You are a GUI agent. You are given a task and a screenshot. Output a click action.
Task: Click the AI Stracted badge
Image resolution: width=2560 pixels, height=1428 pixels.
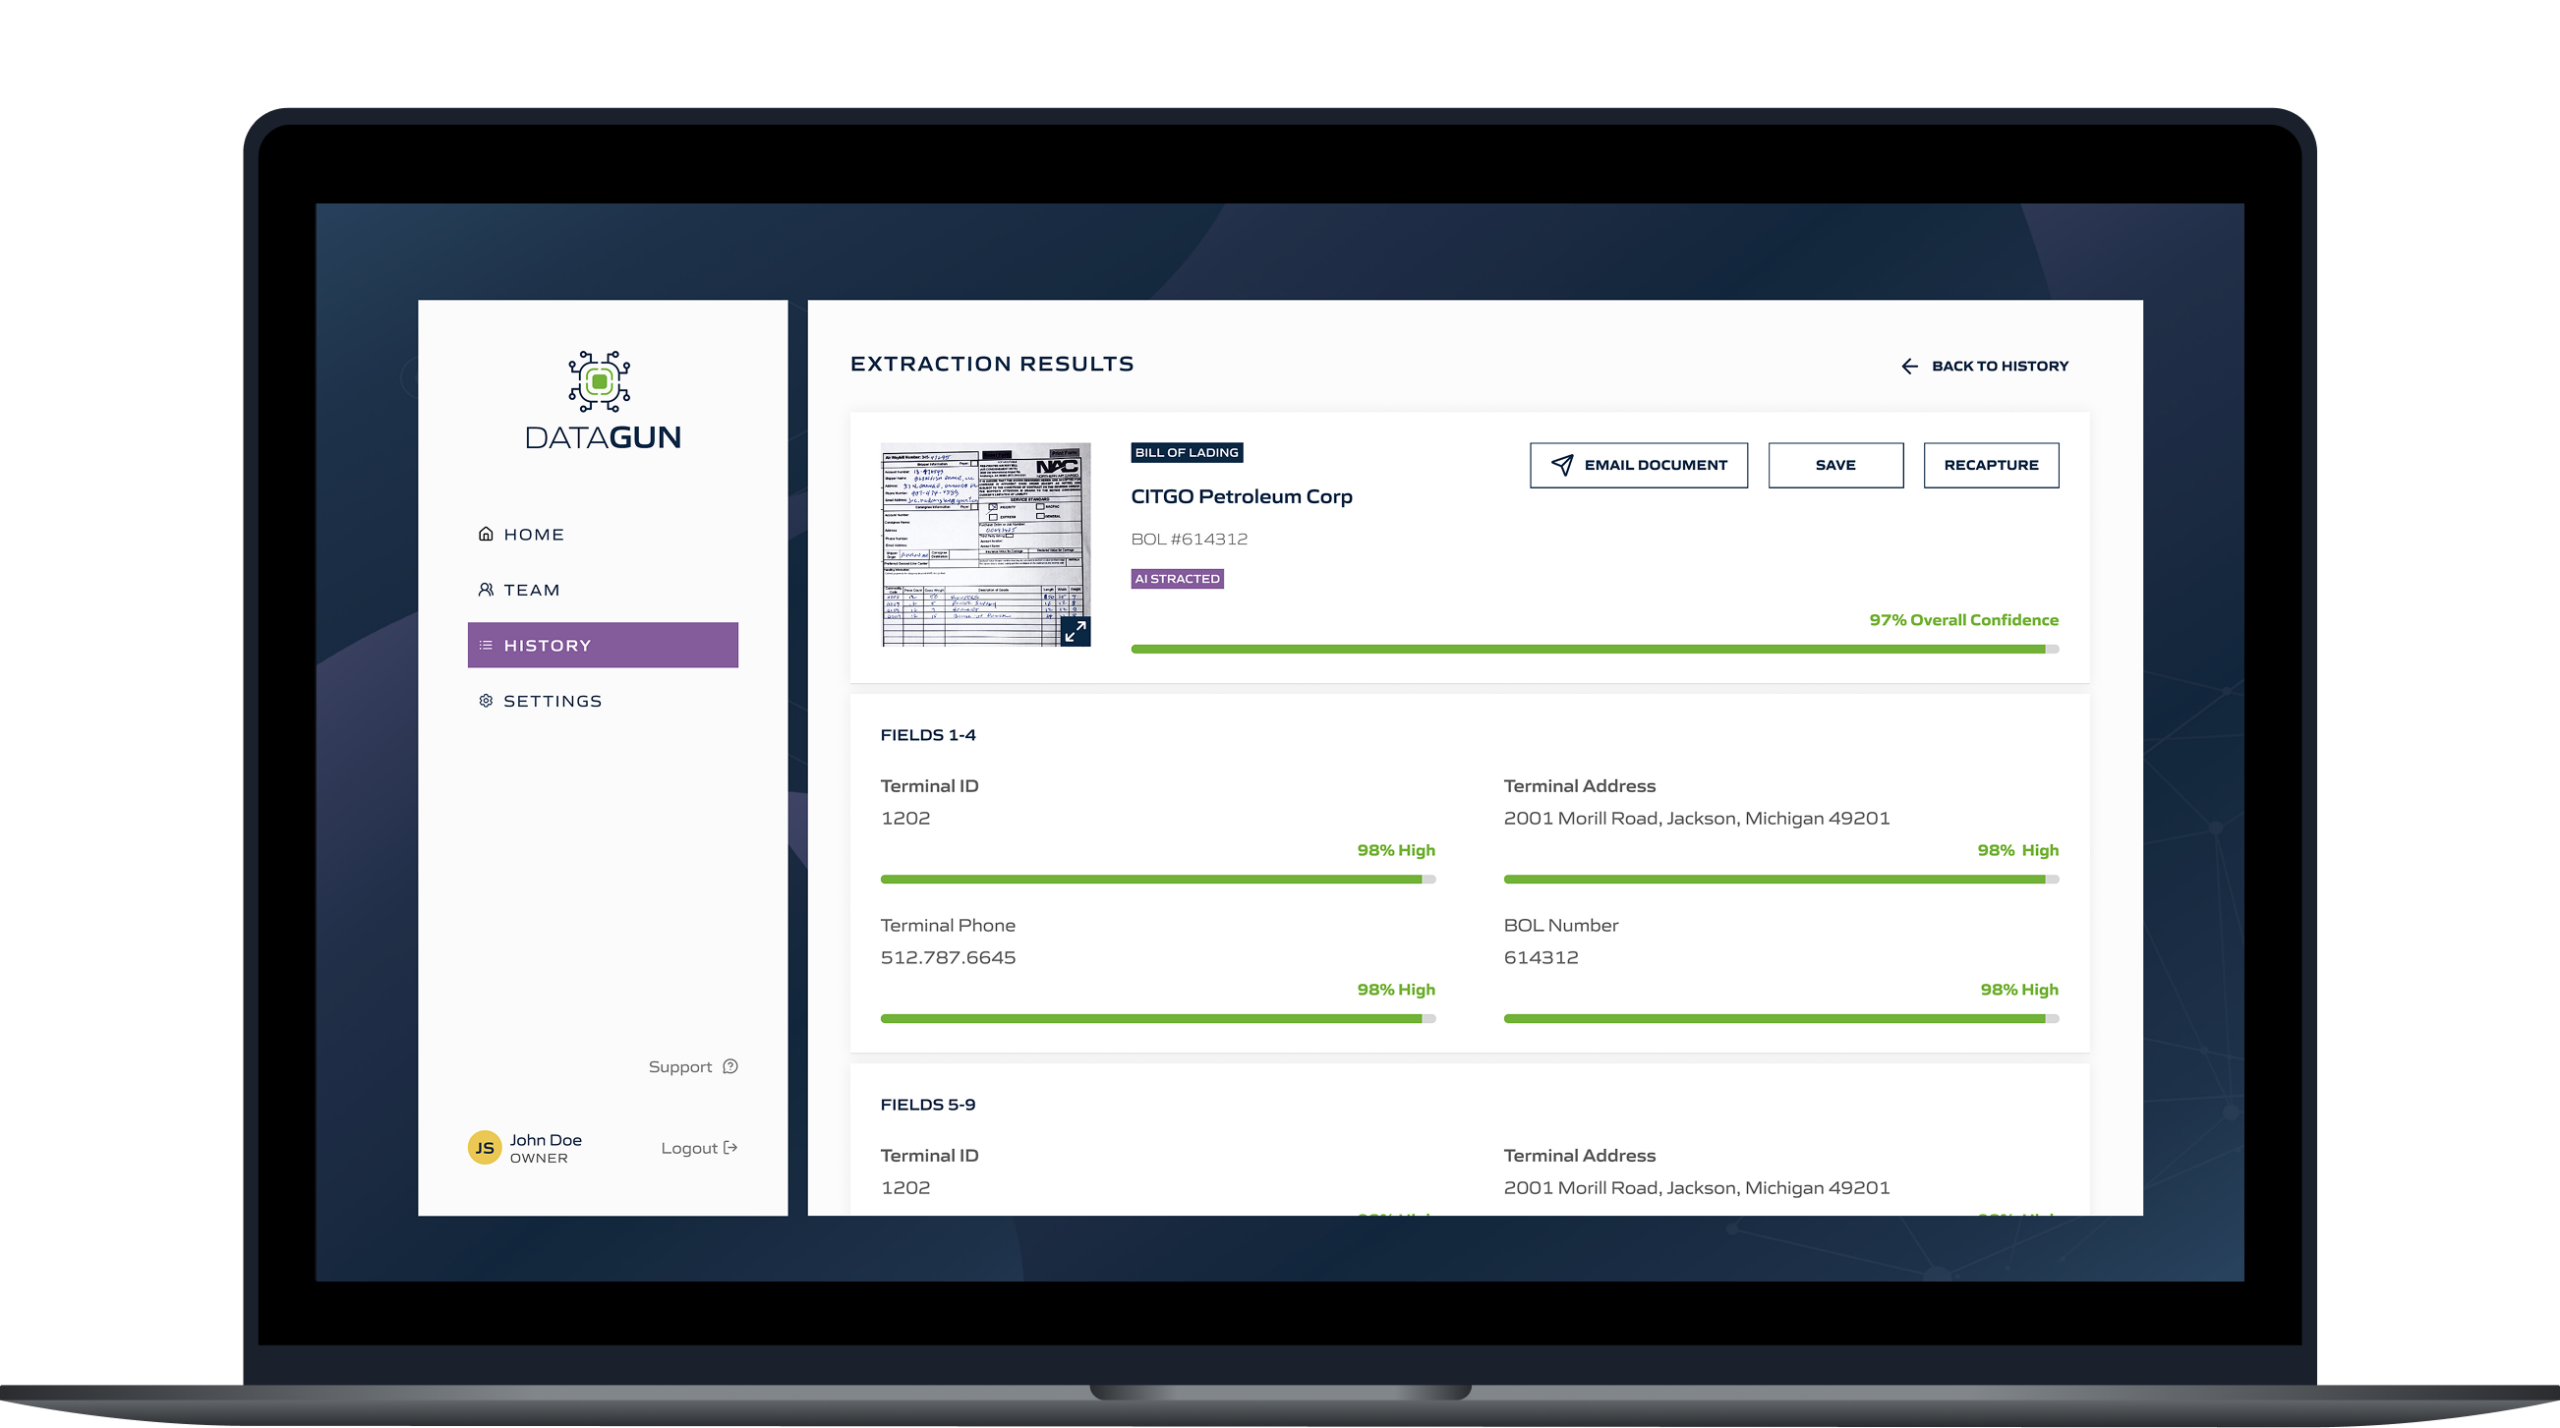(1177, 579)
